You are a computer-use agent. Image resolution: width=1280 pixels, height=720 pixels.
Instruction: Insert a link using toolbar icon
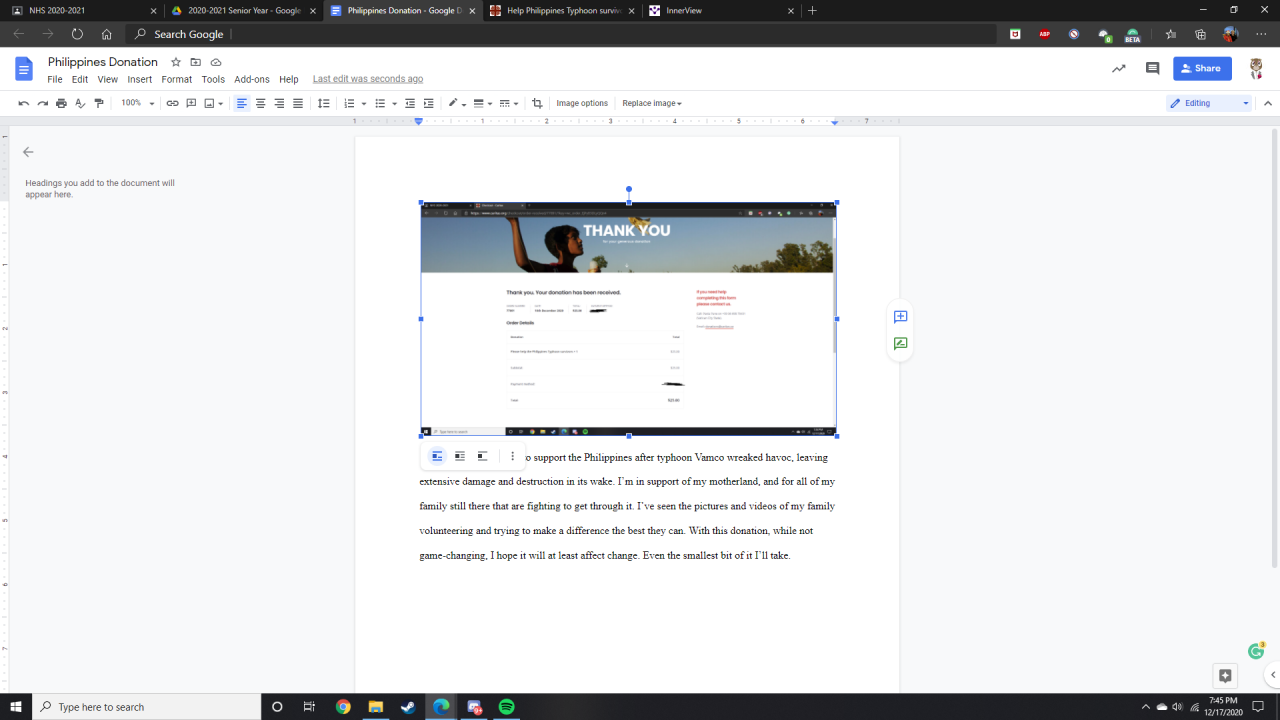tap(172, 103)
